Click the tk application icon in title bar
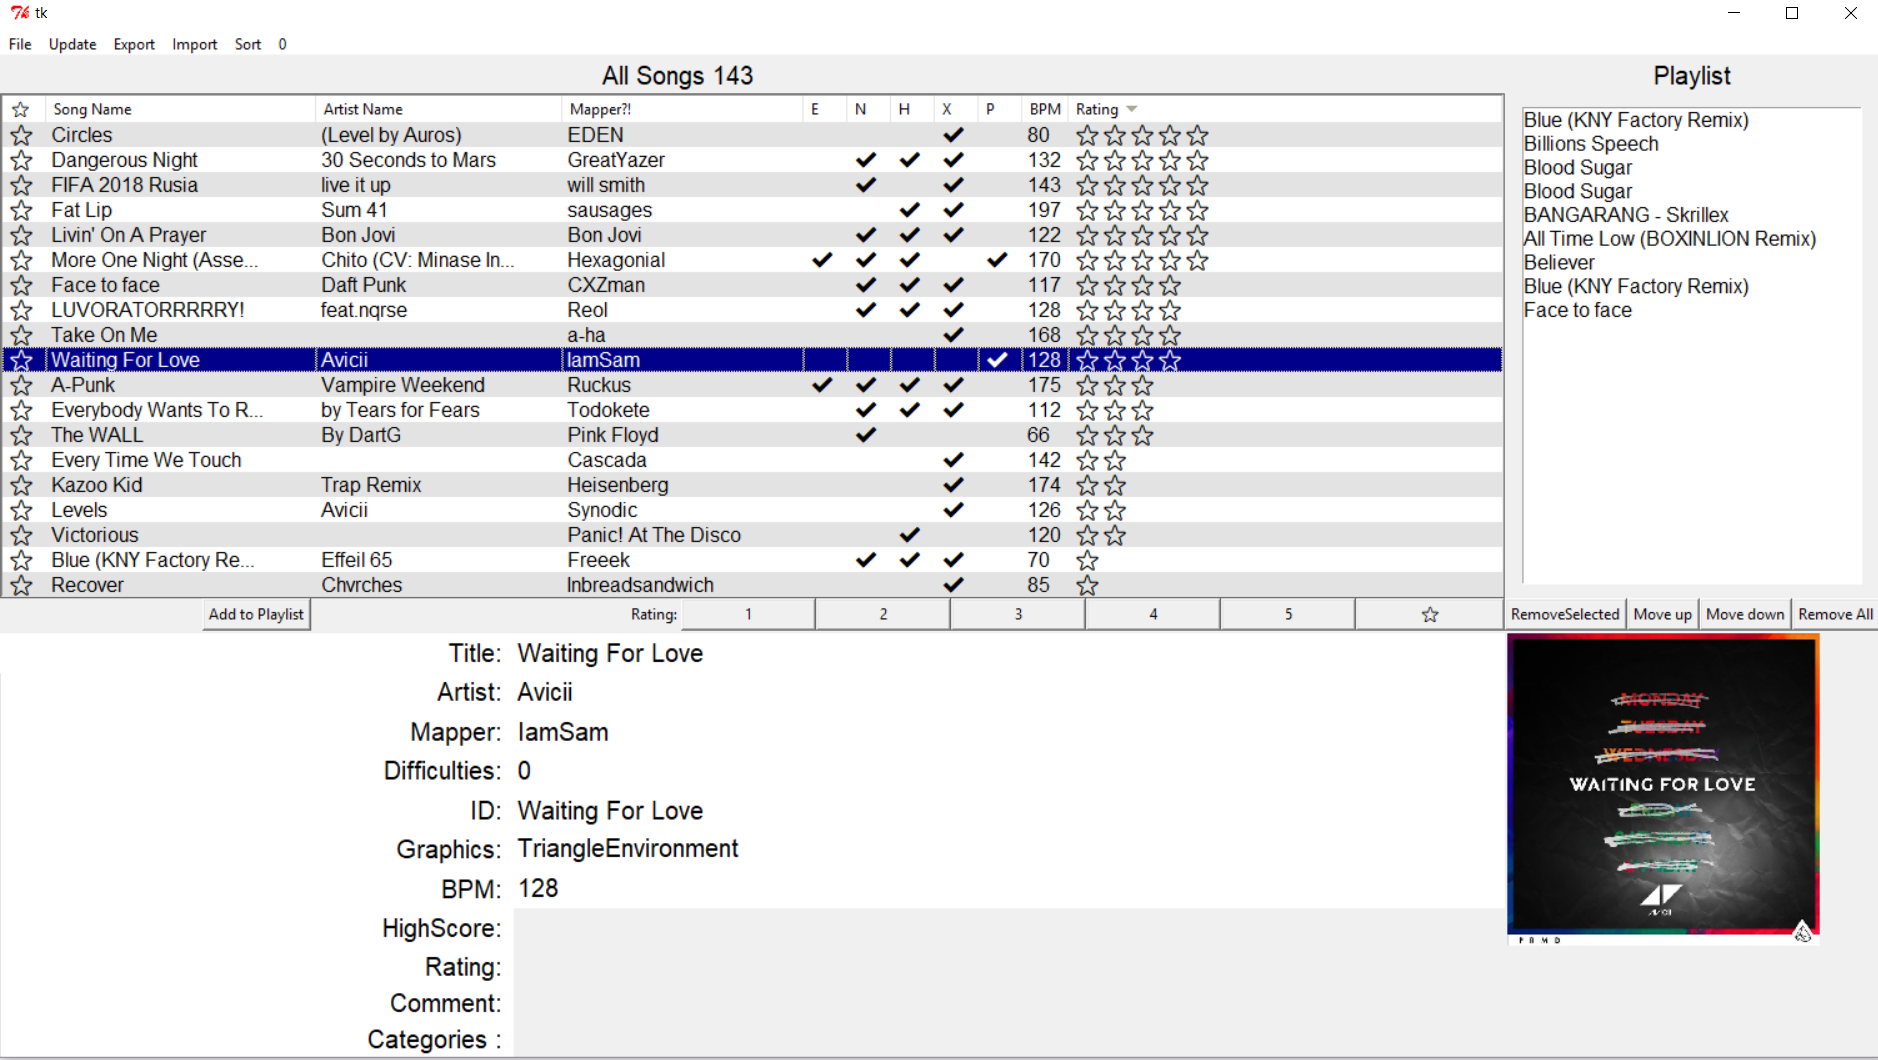Image resolution: width=1878 pixels, height=1060 pixels. [20, 13]
